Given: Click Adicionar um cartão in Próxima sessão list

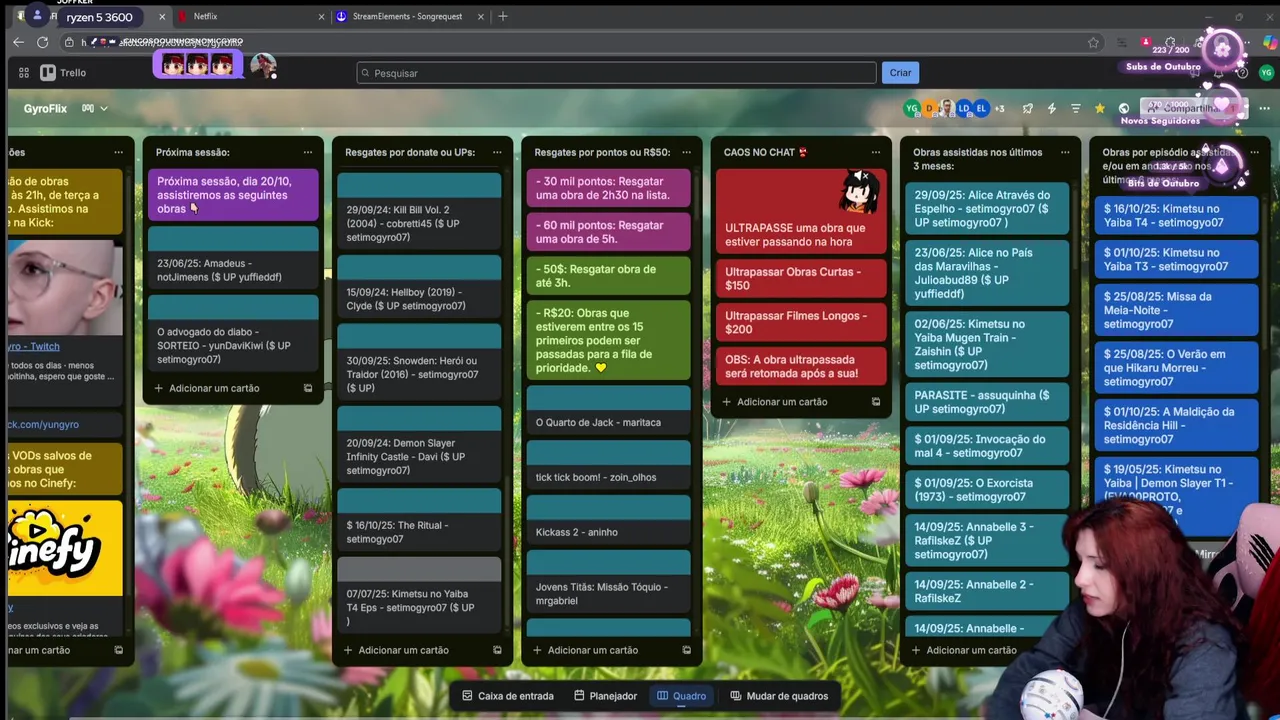Looking at the screenshot, I should tap(214, 388).
